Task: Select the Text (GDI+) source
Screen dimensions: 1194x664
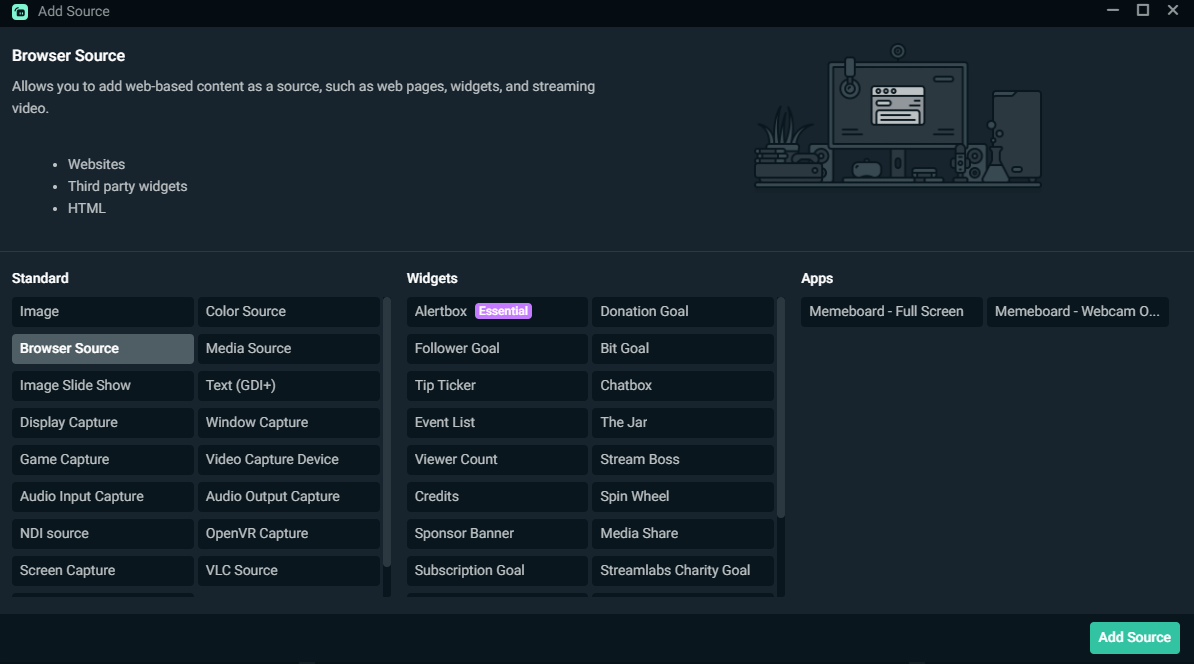Action: coord(288,385)
